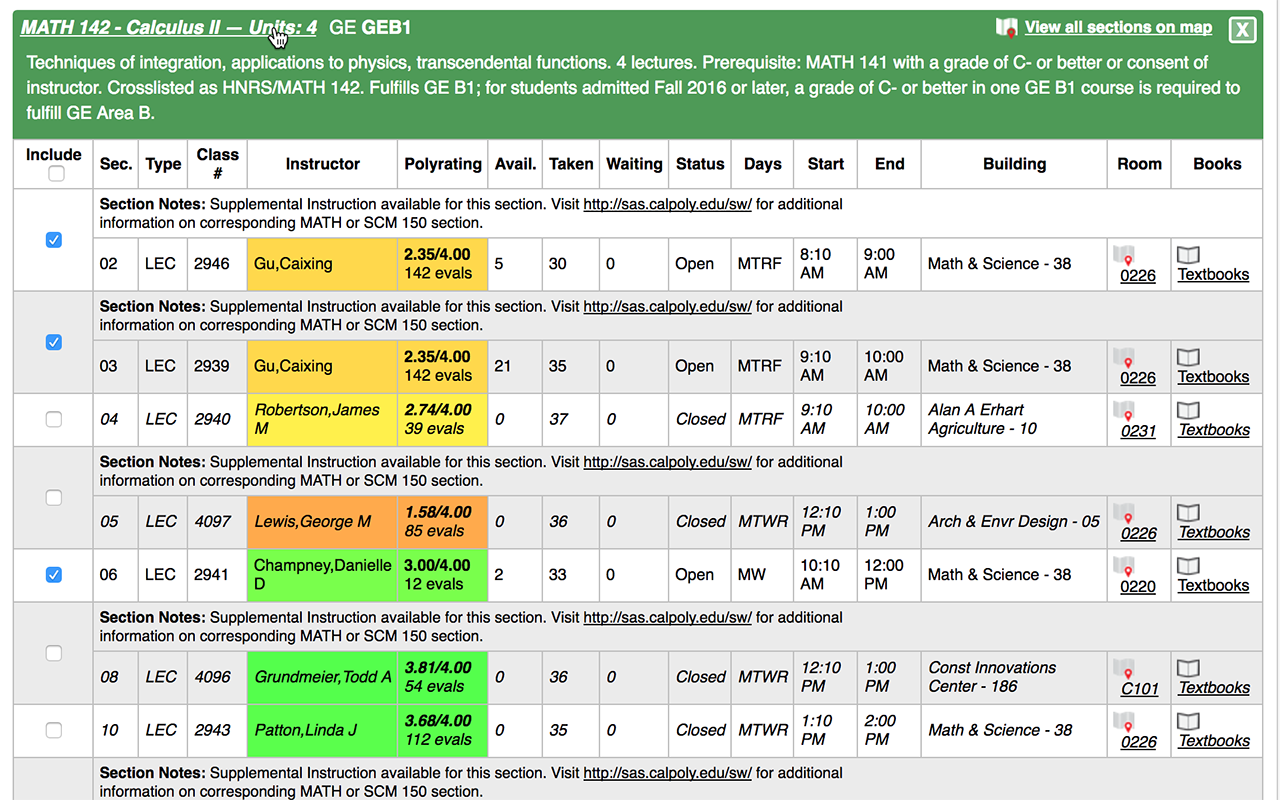
Task: Click map pin icon for section 04 room
Action: point(1125,411)
